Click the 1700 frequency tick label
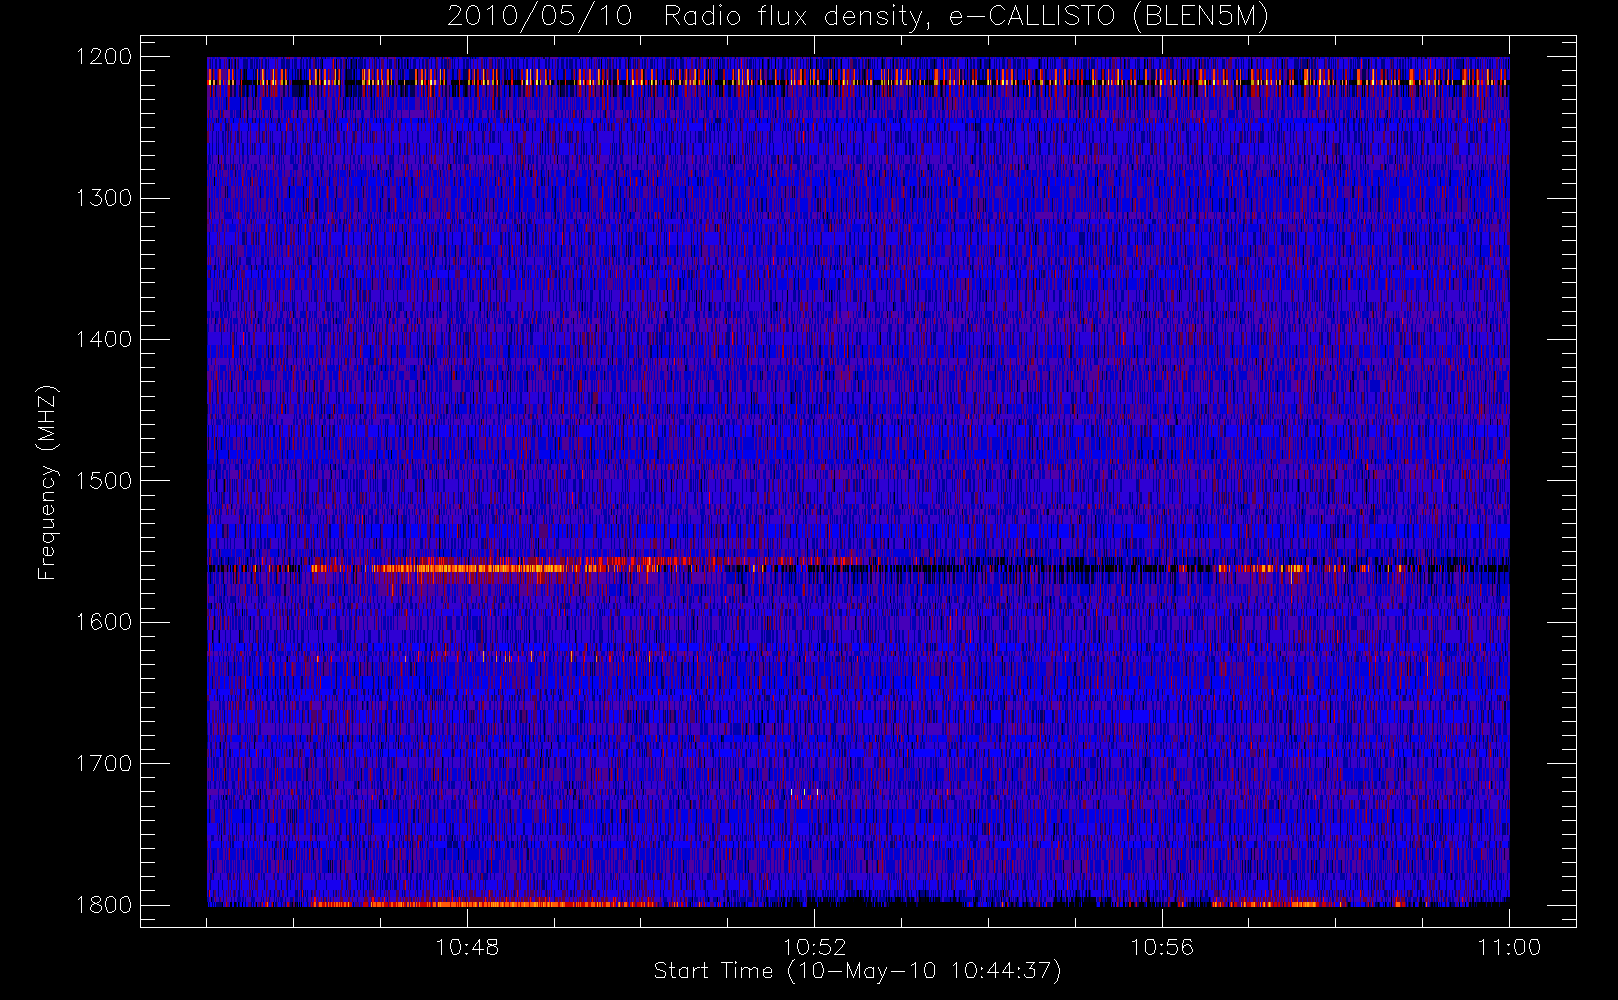Viewport: 1618px width, 1000px height. 104,763
